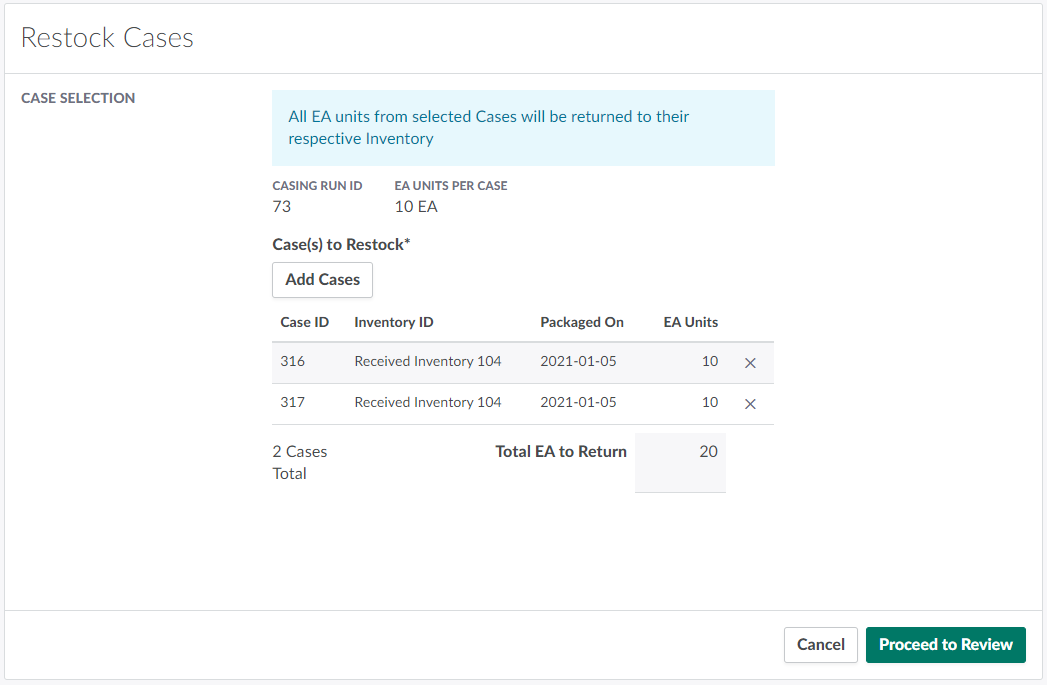Select Case ID 316 cell

(x=293, y=361)
